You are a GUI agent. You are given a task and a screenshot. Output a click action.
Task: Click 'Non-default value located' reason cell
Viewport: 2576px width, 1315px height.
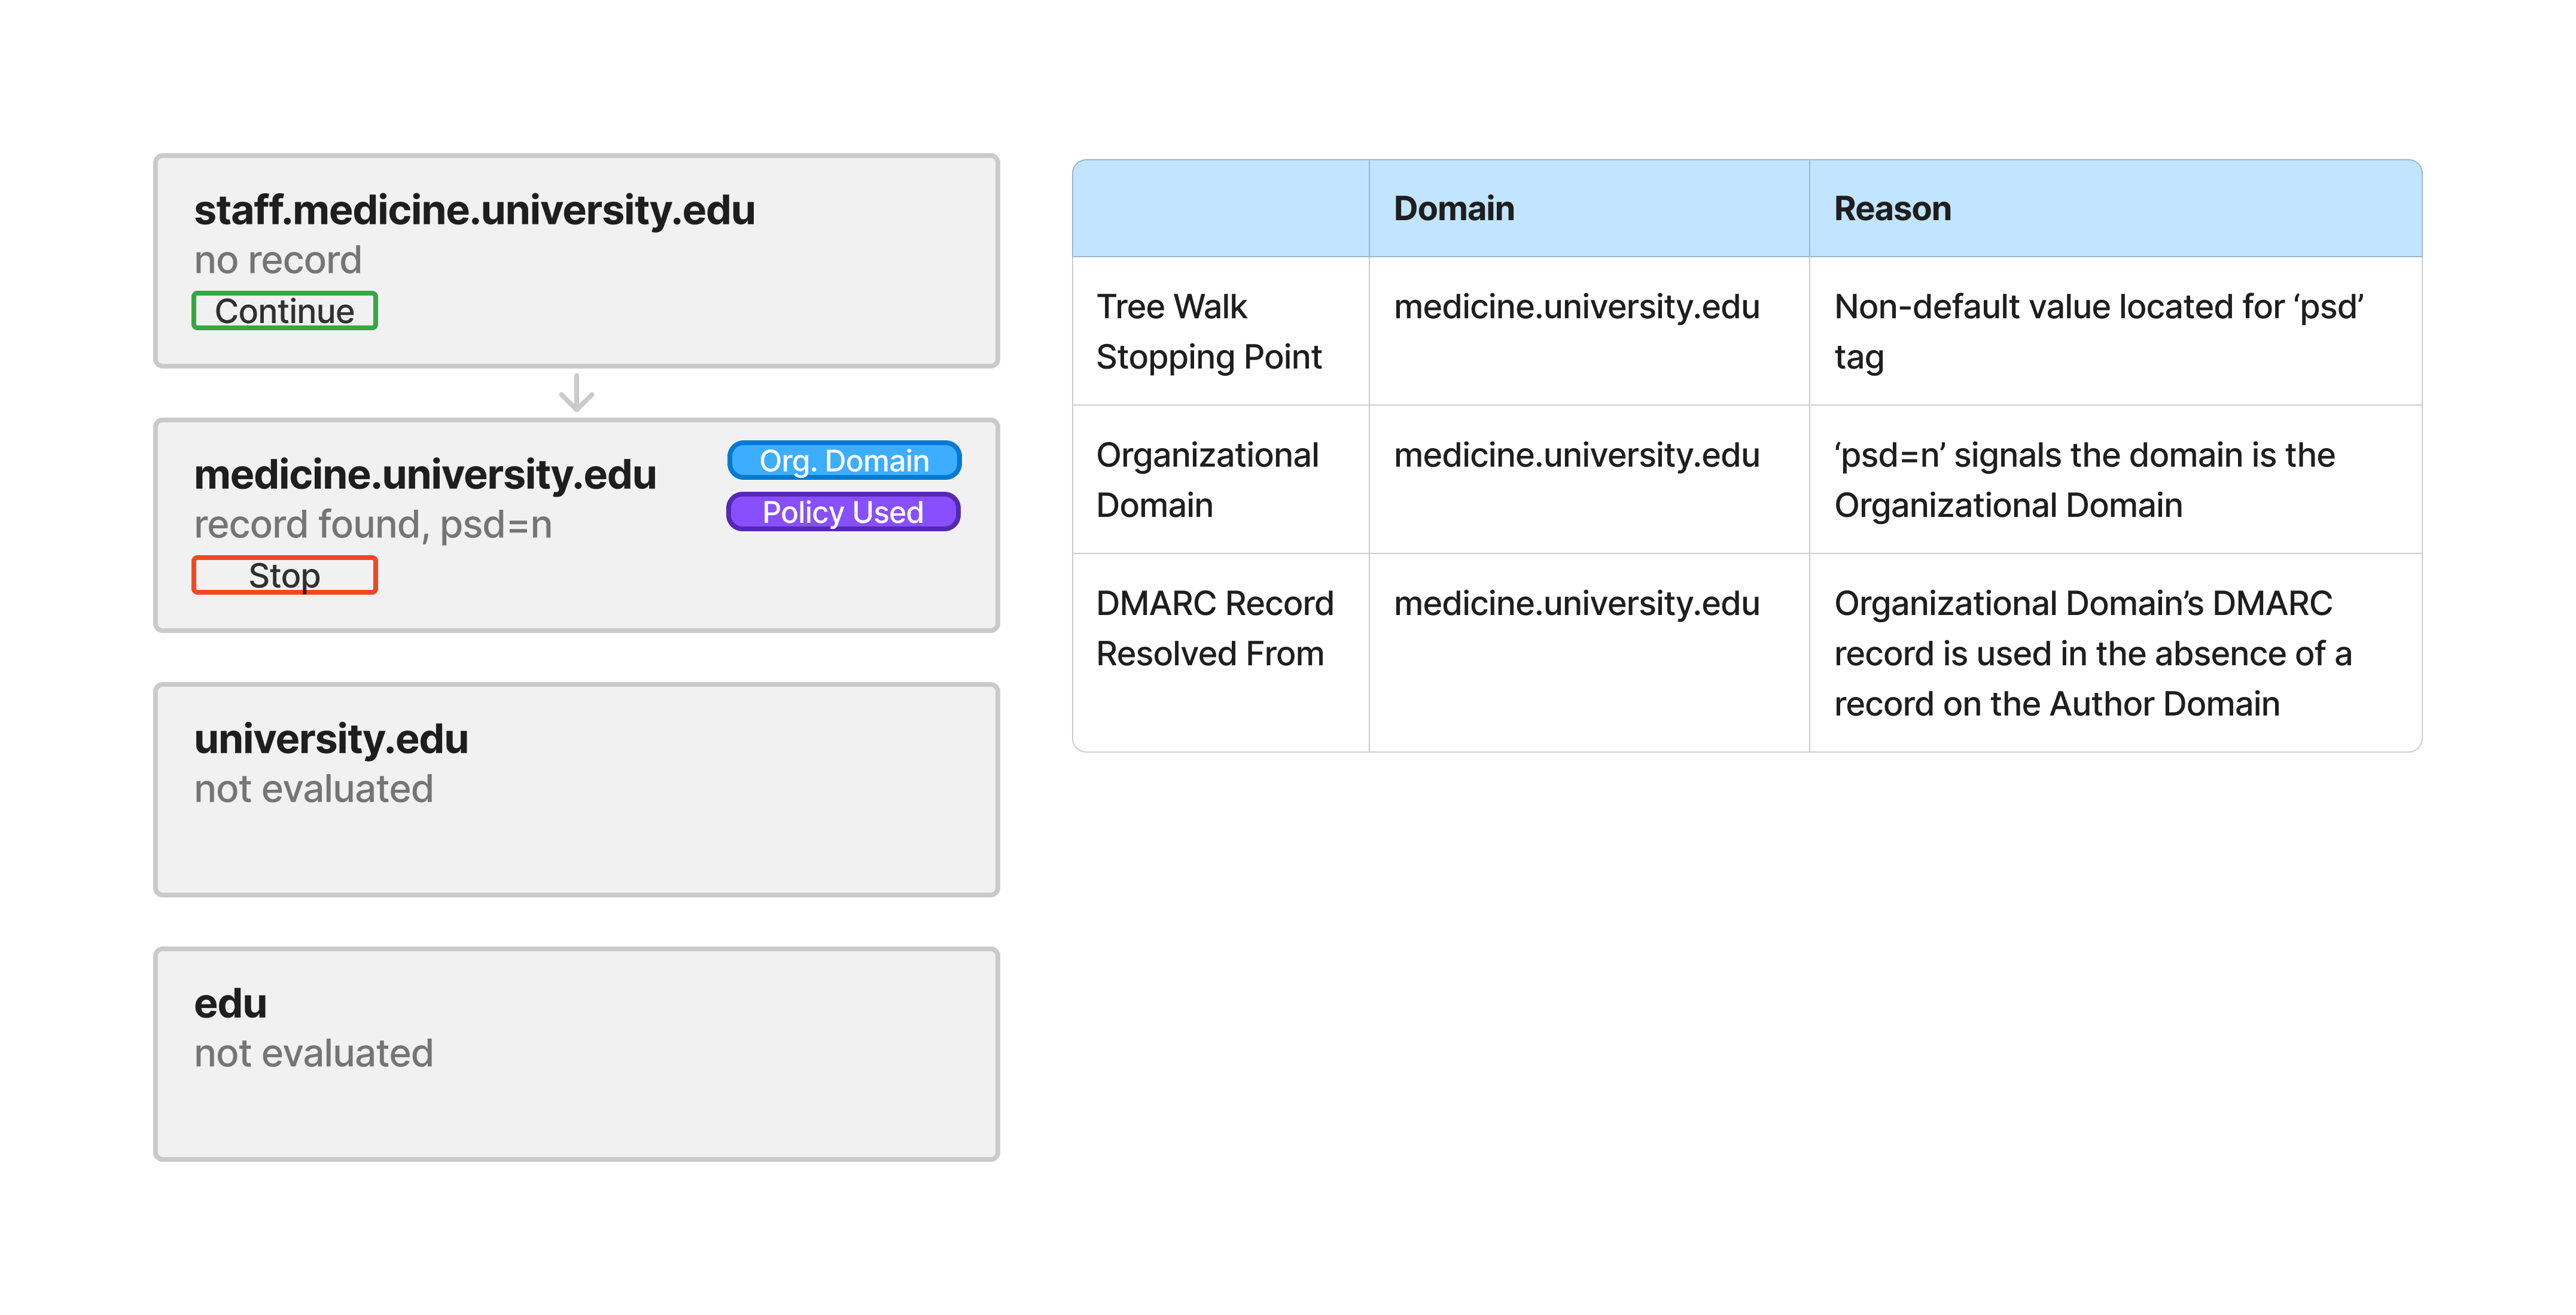pos(2115,331)
